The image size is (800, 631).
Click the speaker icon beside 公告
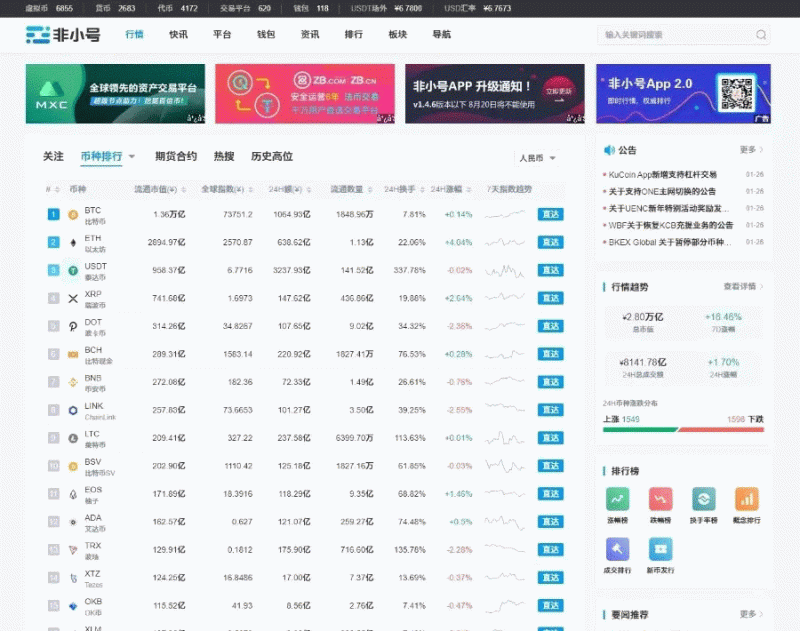tap(610, 149)
